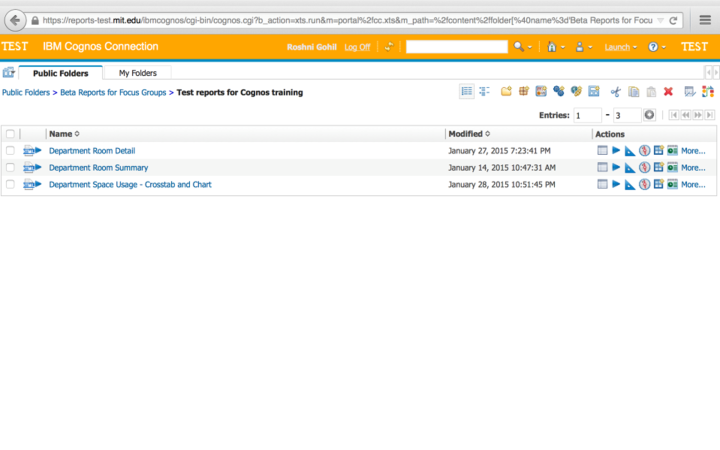Click the New Folder toolbar icon
Viewport: 720px width, 450px height.
pyautogui.click(x=506, y=92)
